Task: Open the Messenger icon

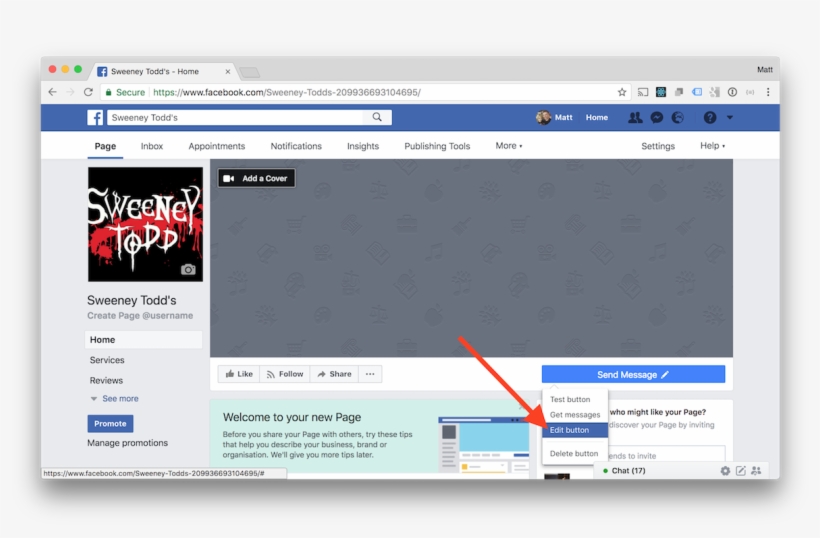Action: click(657, 118)
